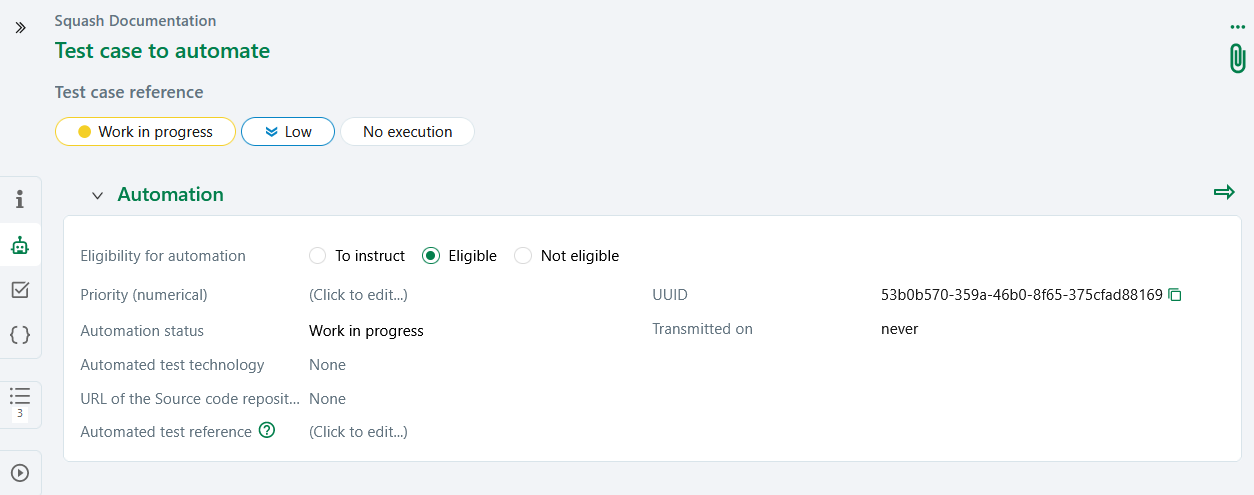Show help for Automated test reference
Screen dimensions: 1254x495
point(267,431)
